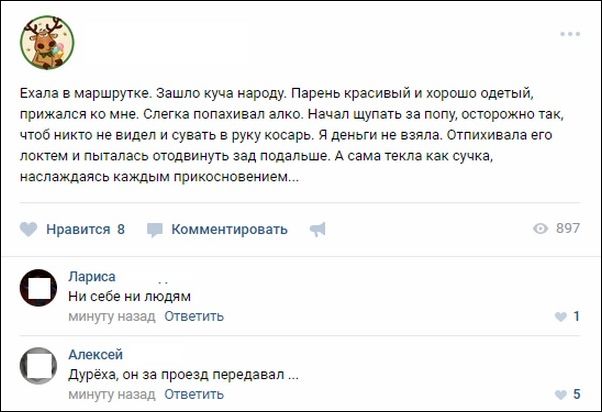Reply to Лариса's comment with Ответить
This screenshot has height=412, width=602.
point(194,316)
